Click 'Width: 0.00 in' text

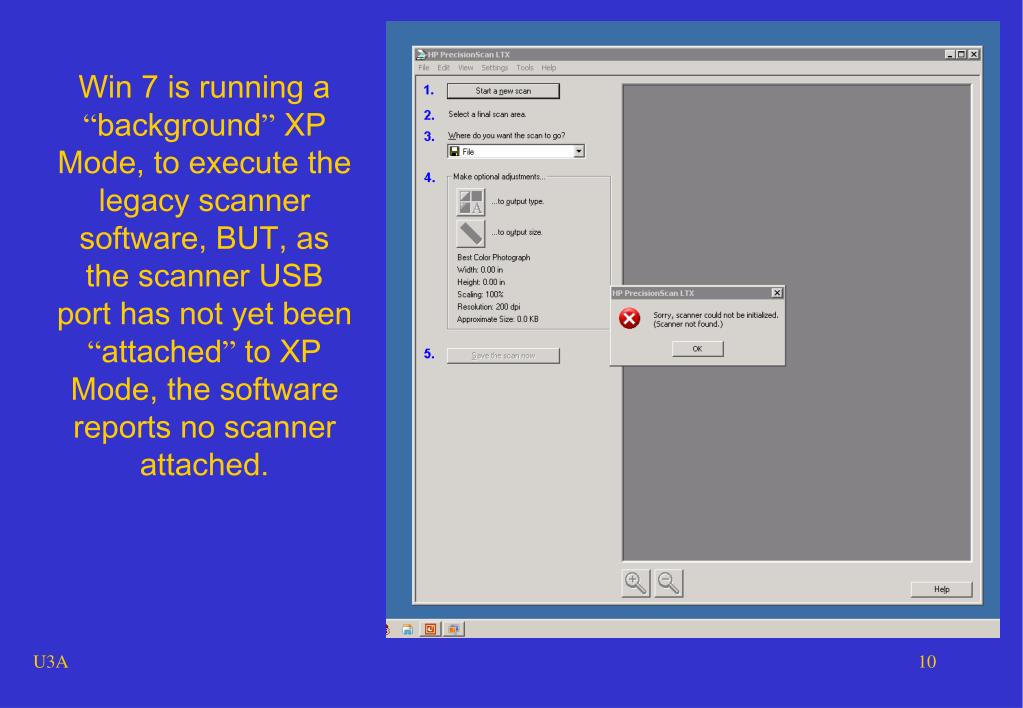point(480,269)
